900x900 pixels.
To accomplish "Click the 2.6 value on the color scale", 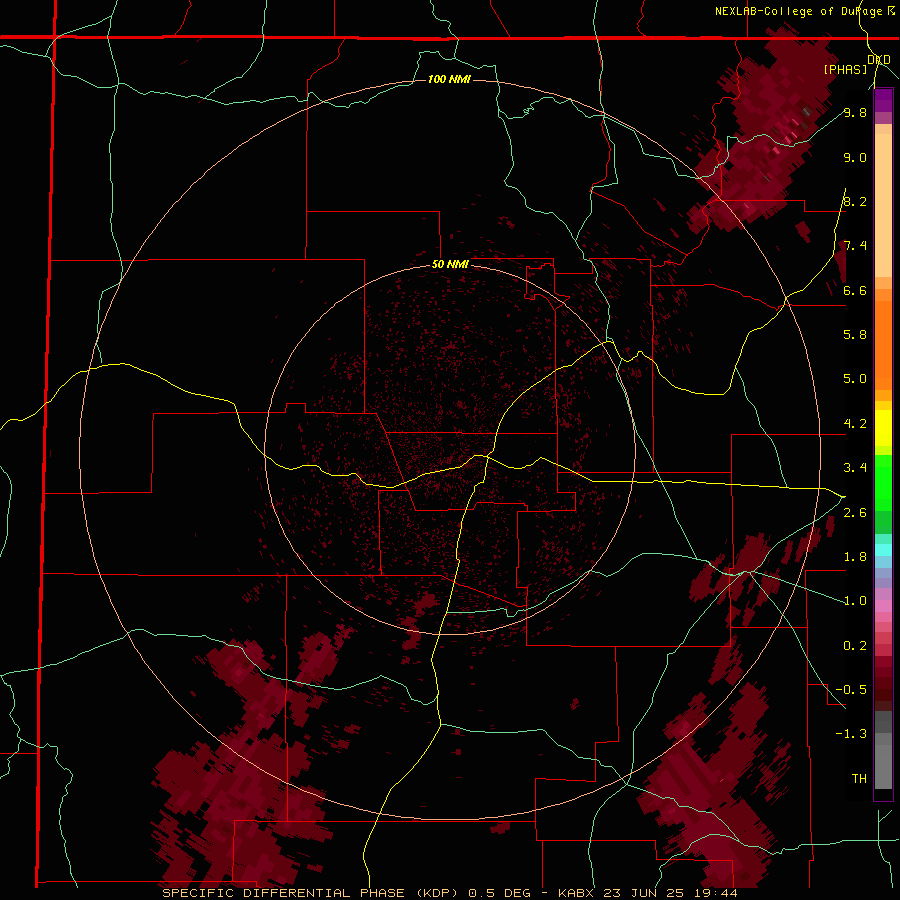I will [x=855, y=512].
